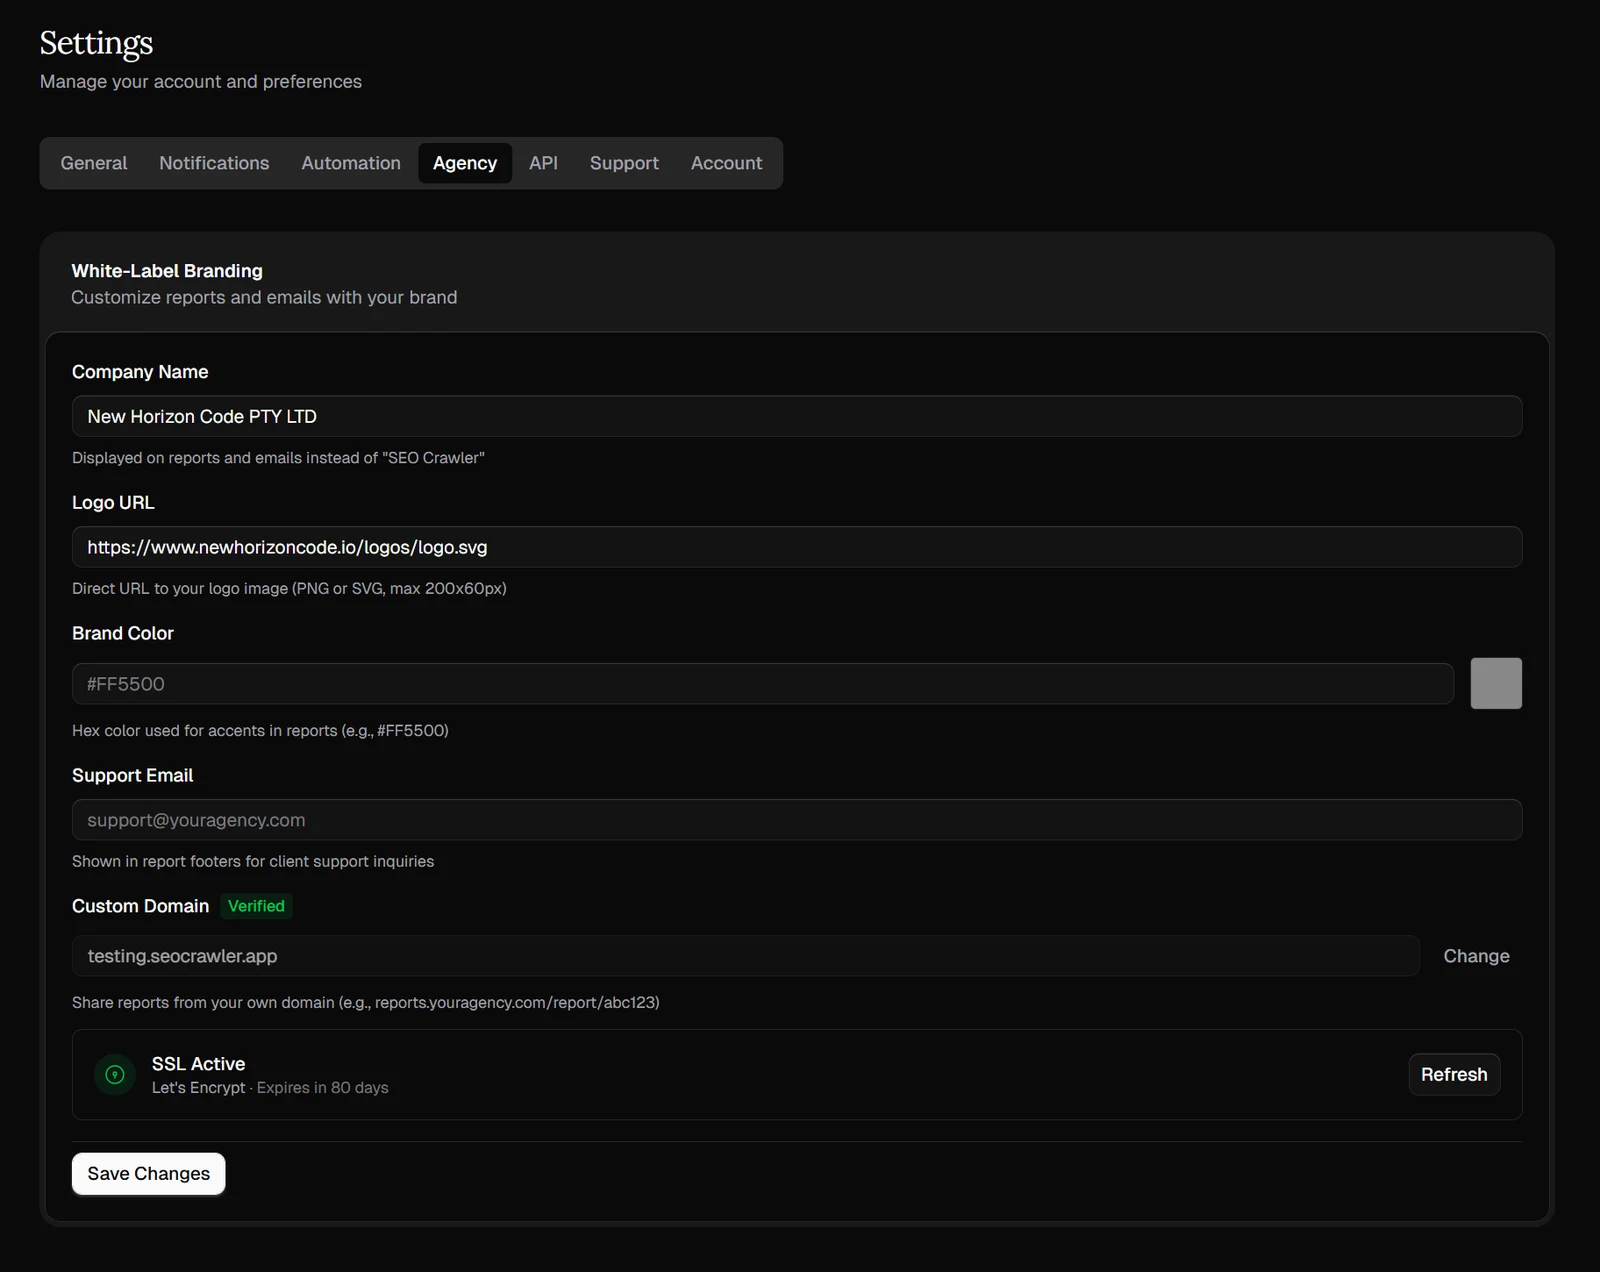The image size is (1600, 1272).
Task: Refresh the SSL status
Action: pos(1454,1074)
